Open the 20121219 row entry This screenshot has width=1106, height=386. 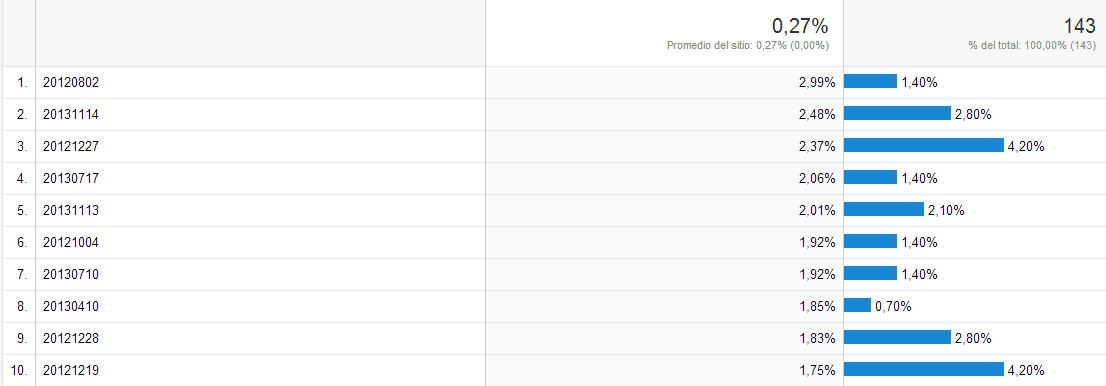(x=71, y=370)
